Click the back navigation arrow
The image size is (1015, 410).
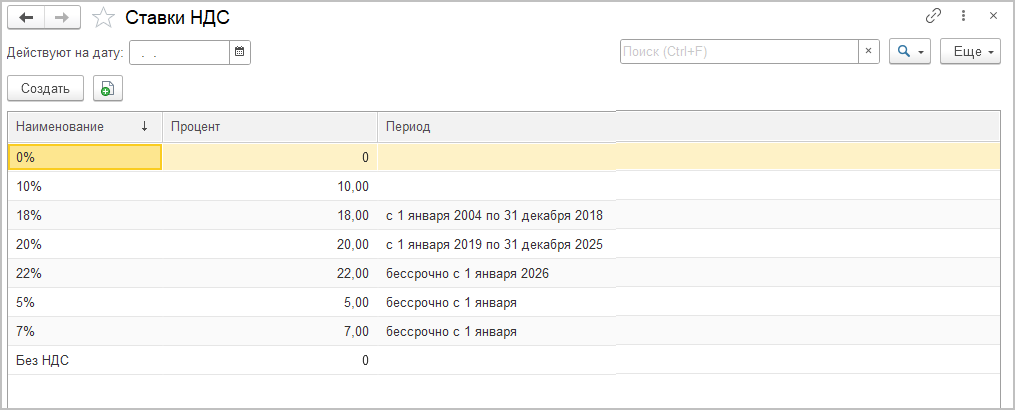(26, 17)
